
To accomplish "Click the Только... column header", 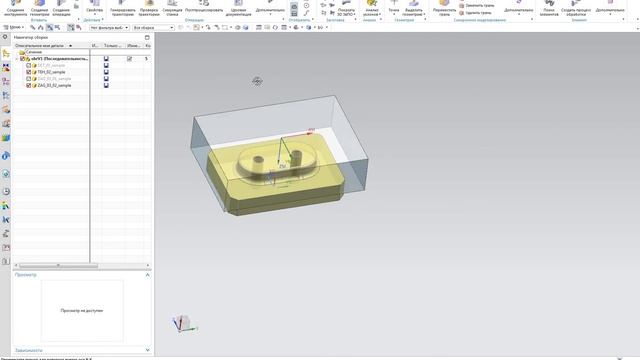I will [x=113, y=46].
